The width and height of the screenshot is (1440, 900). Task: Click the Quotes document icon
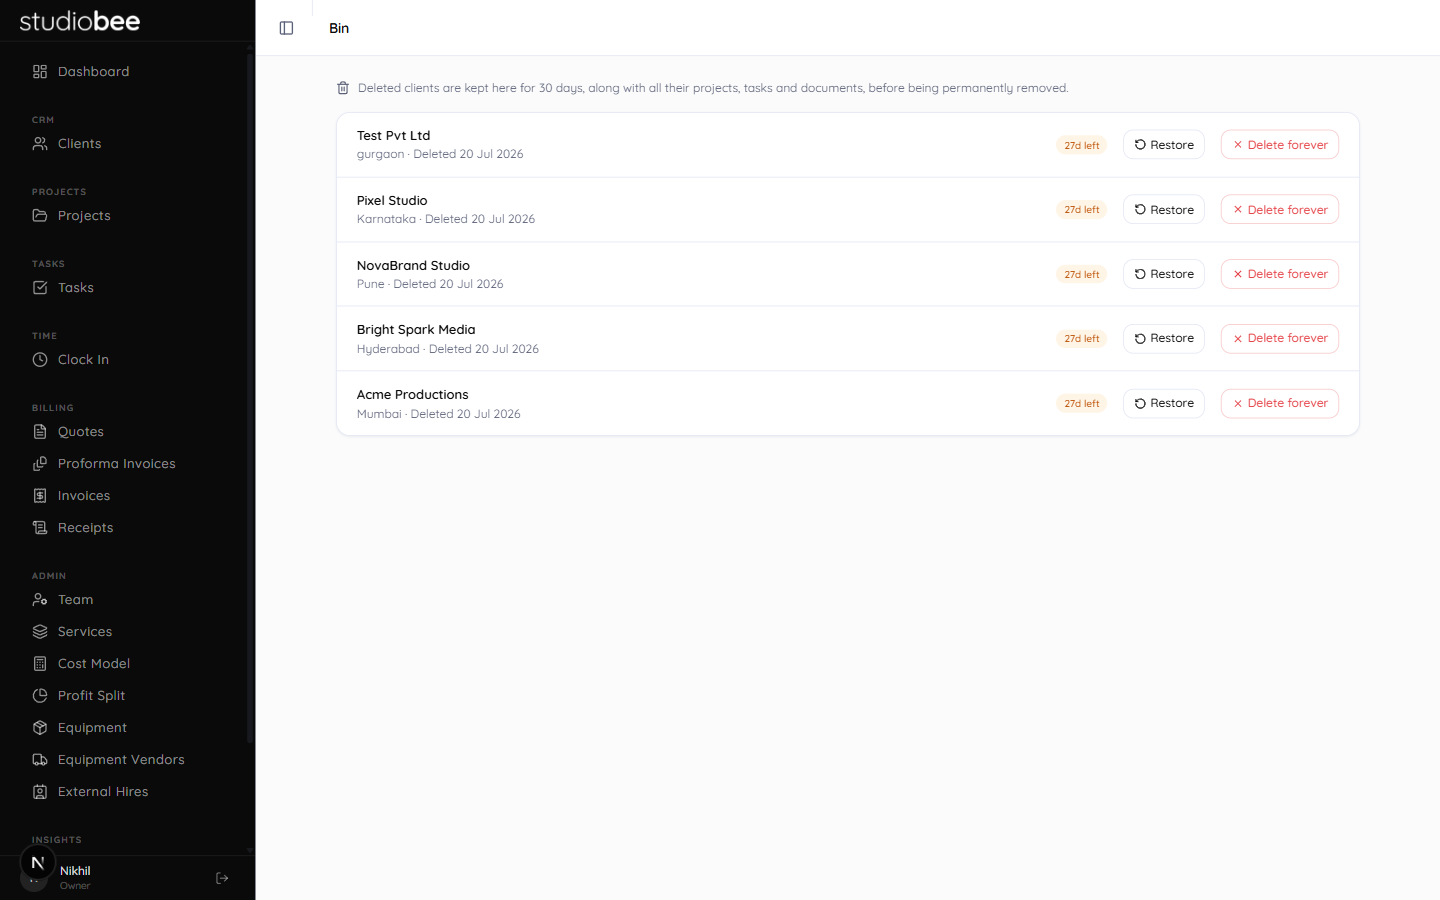click(x=40, y=432)
